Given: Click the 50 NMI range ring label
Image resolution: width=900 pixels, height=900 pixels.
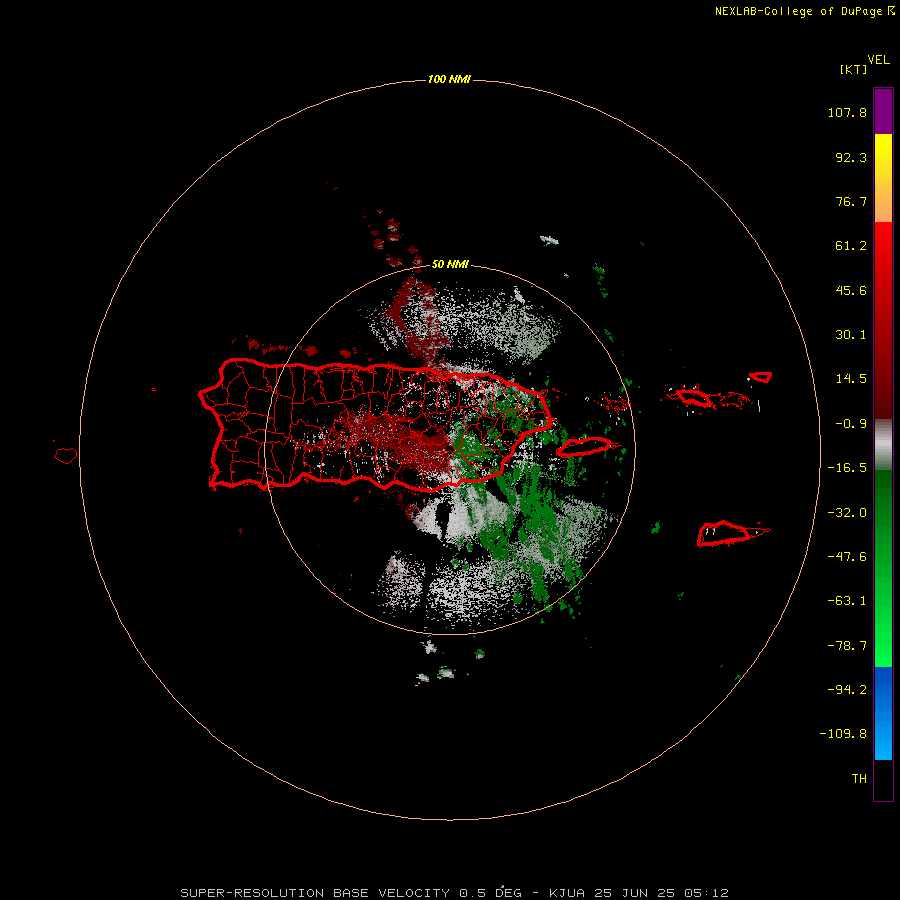Looking at the screenshot, I should tap(450, 265).
